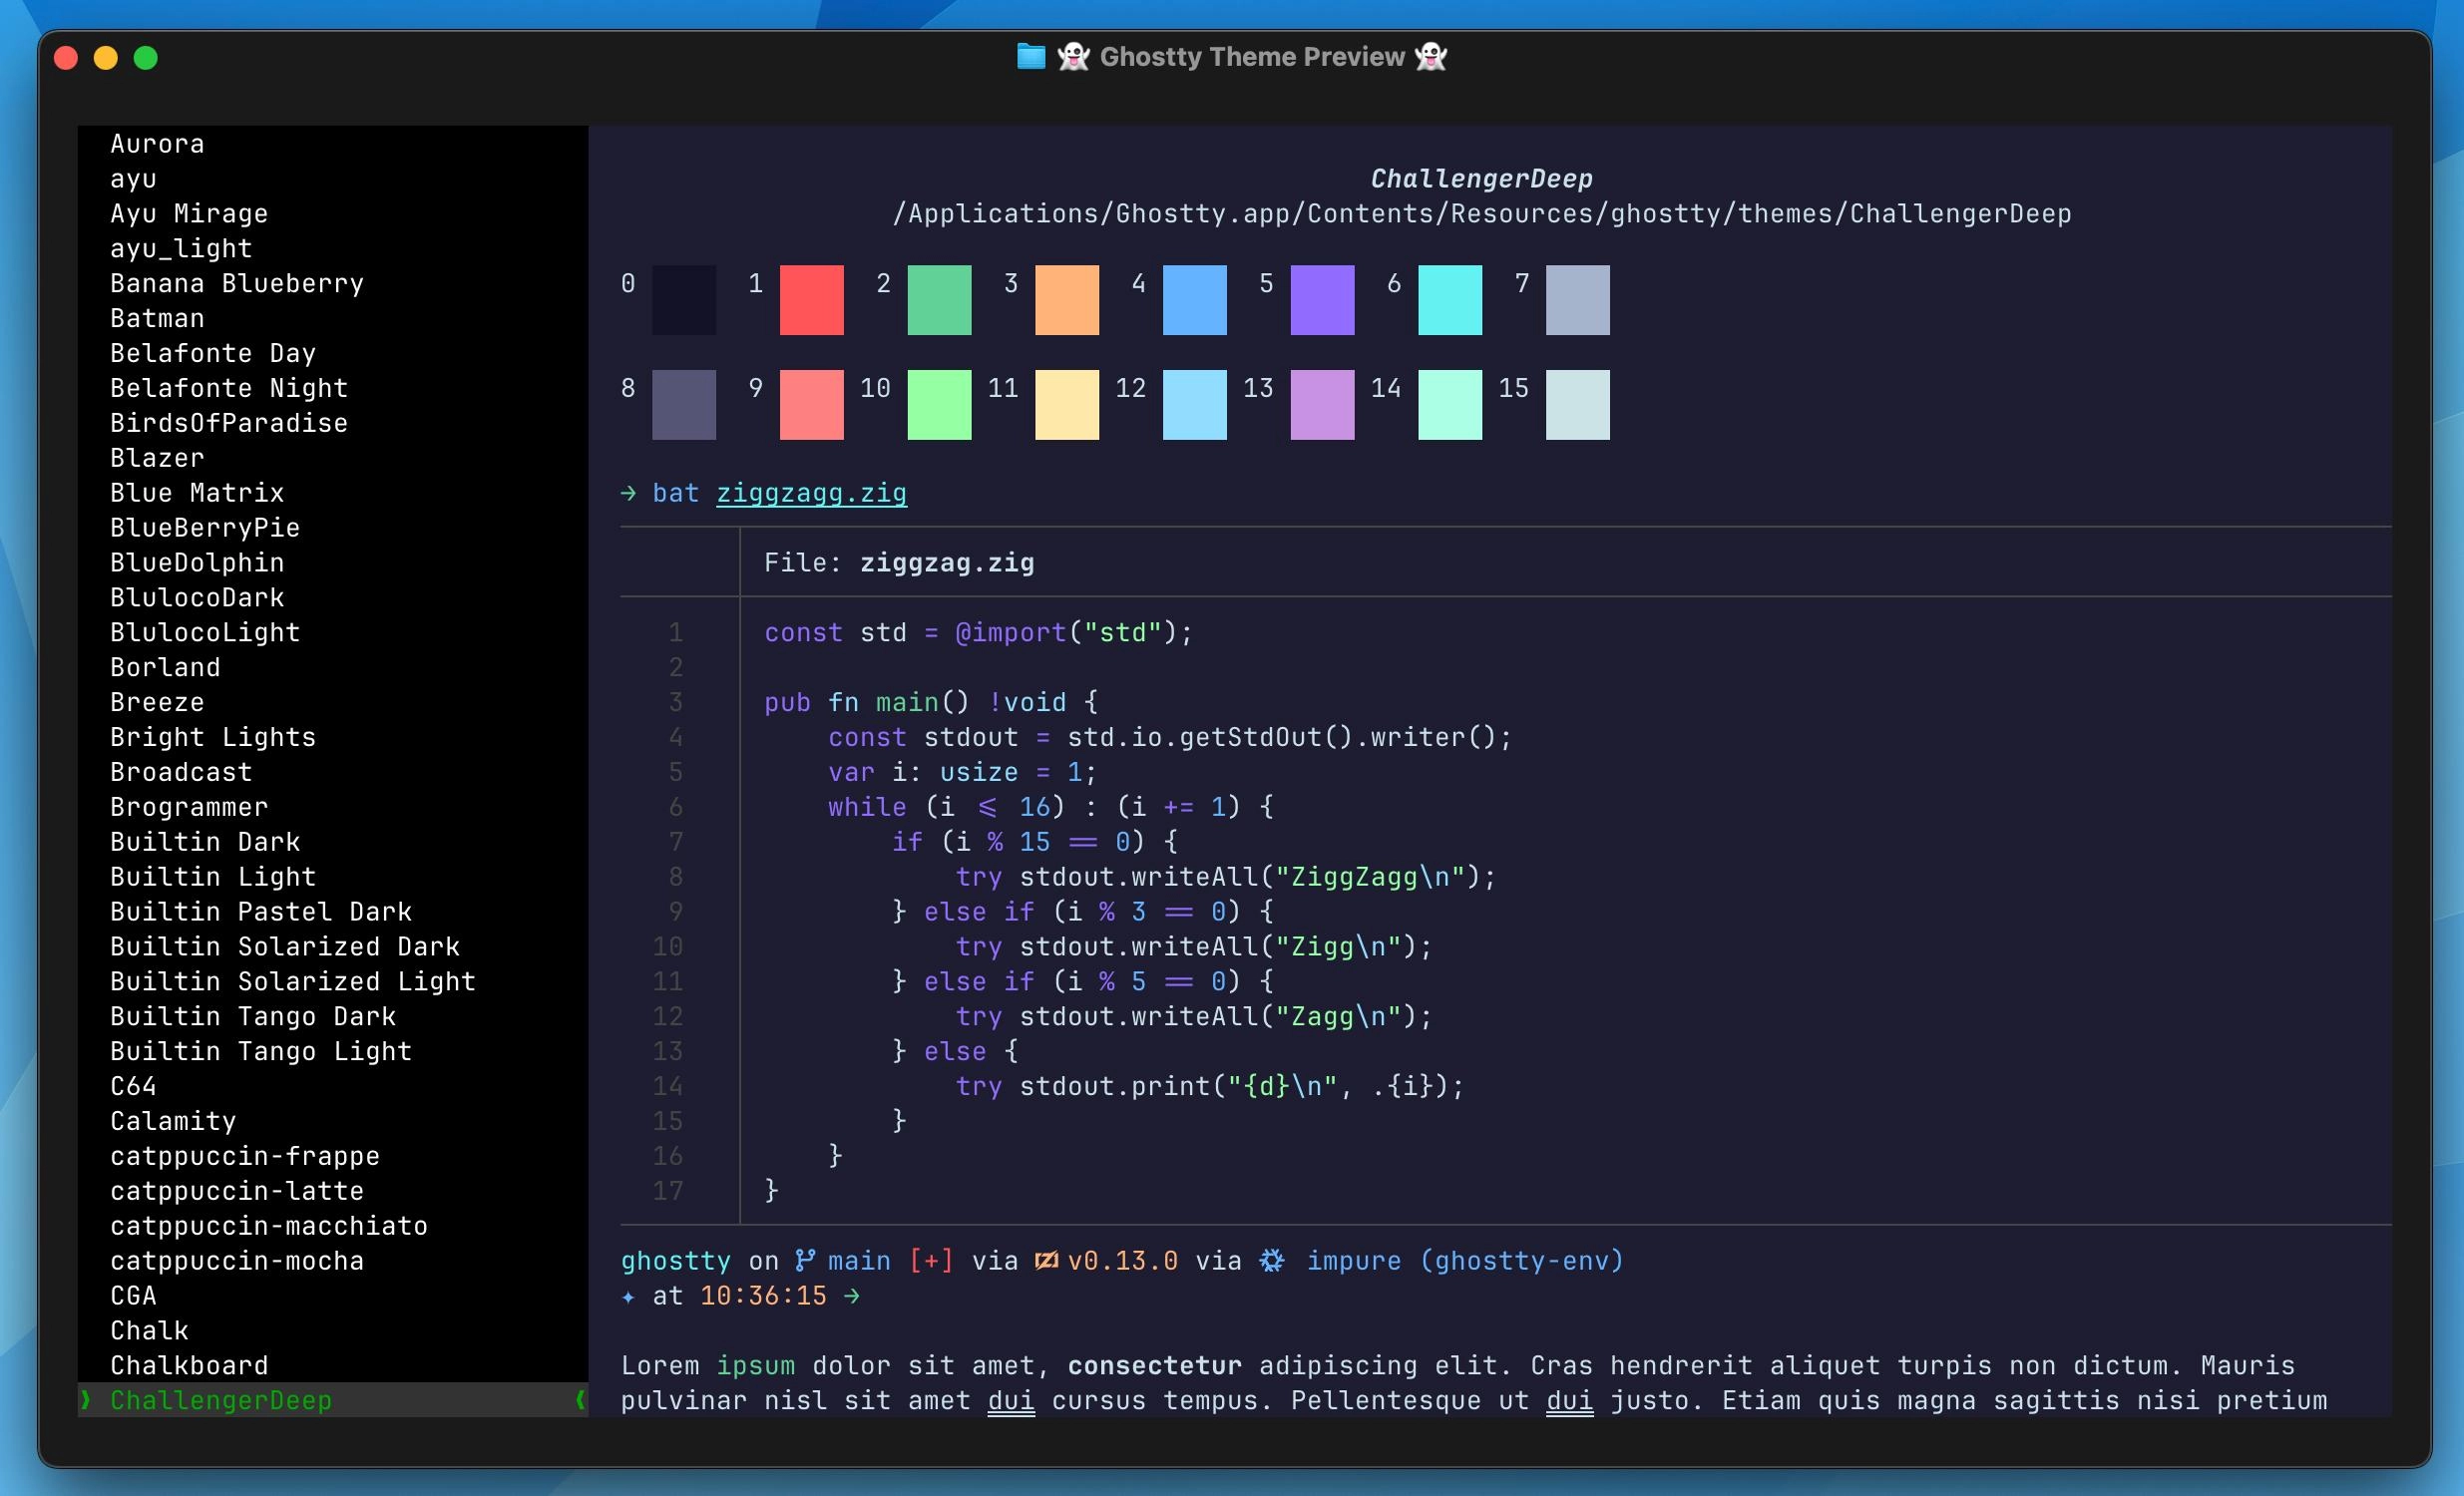
Task: Select color swatch 5 purple
Action: [1323, 300]
